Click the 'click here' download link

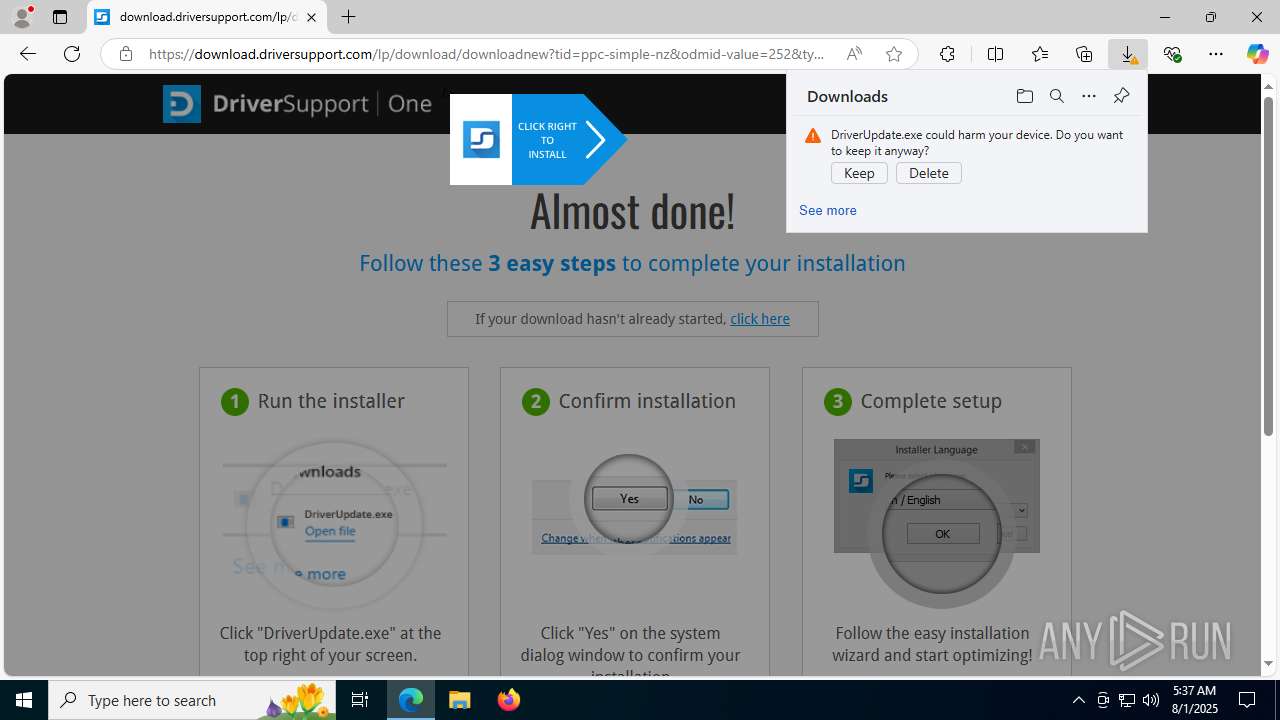(x=760, y=319)
